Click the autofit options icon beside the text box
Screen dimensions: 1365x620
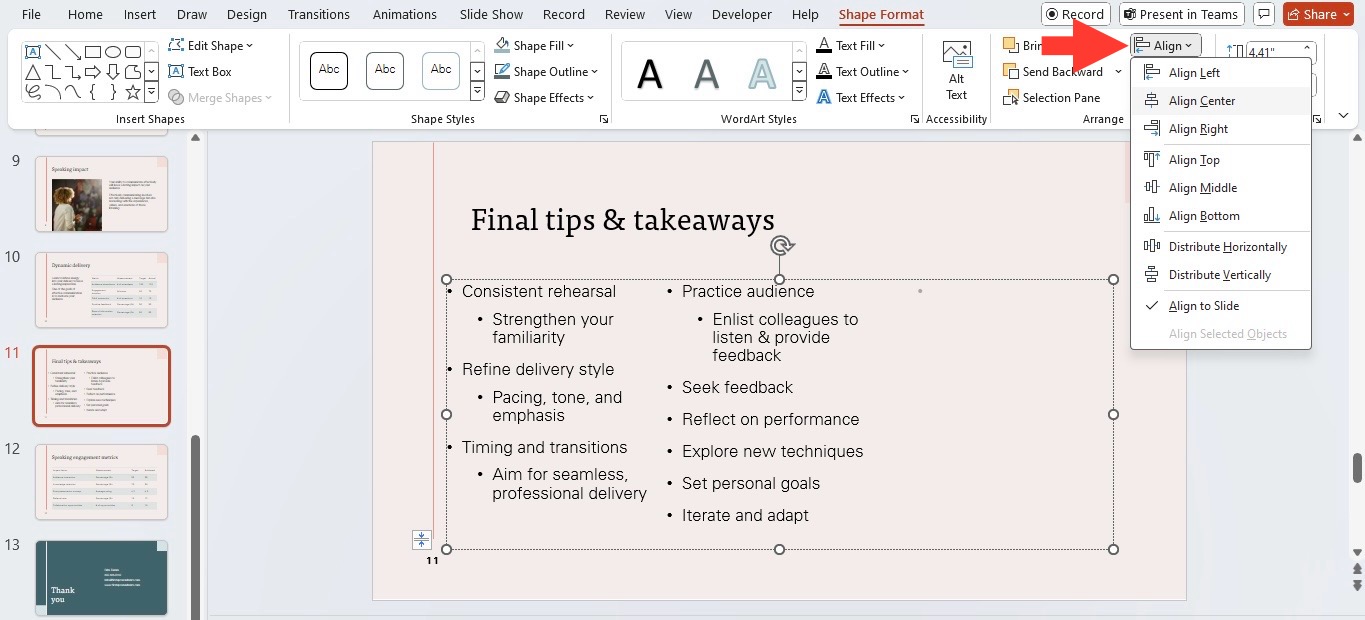pyautogui.click(x=422, y=540)
